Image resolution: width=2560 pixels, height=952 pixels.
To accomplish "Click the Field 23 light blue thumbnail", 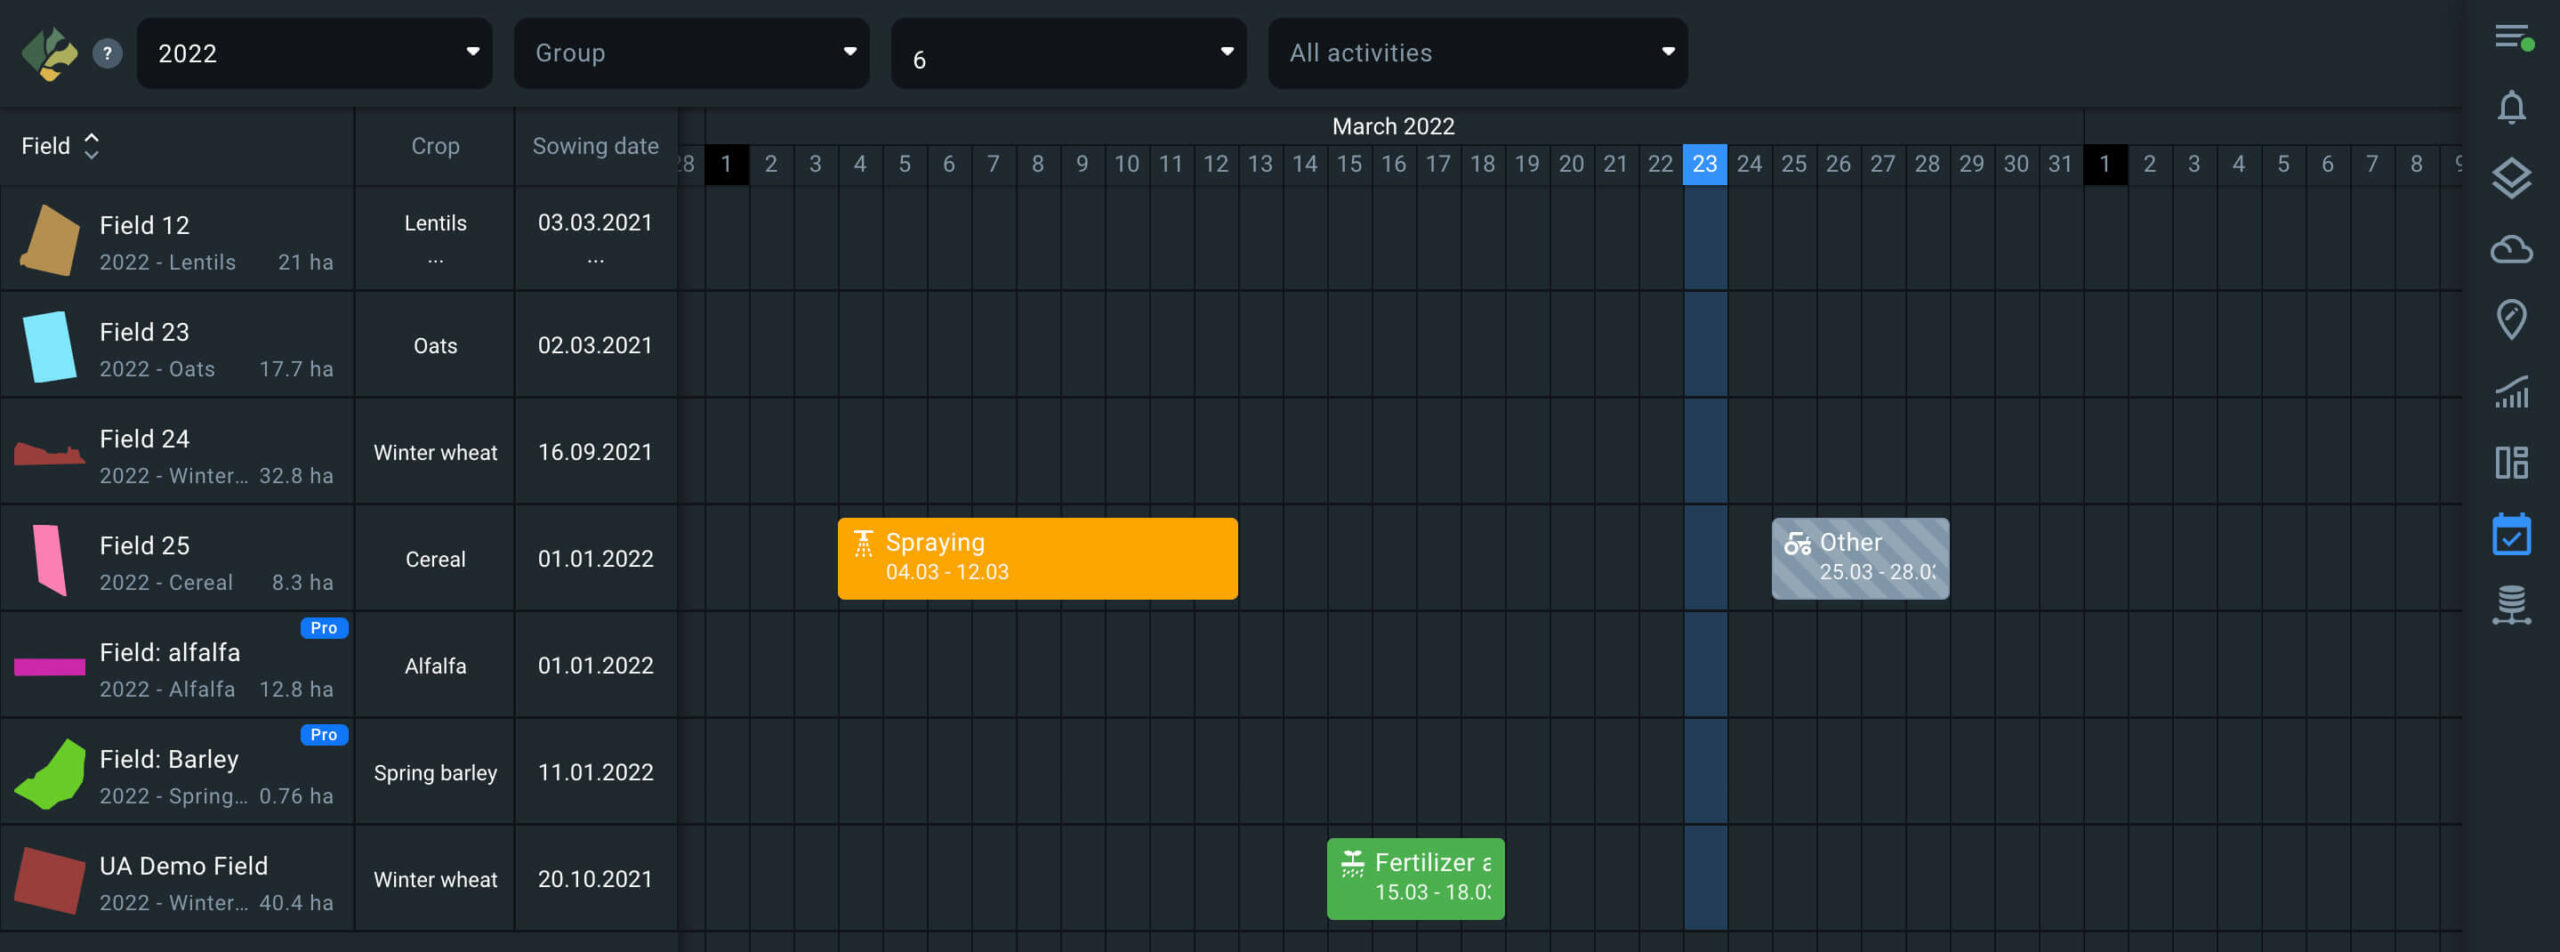I will (49, 346).
